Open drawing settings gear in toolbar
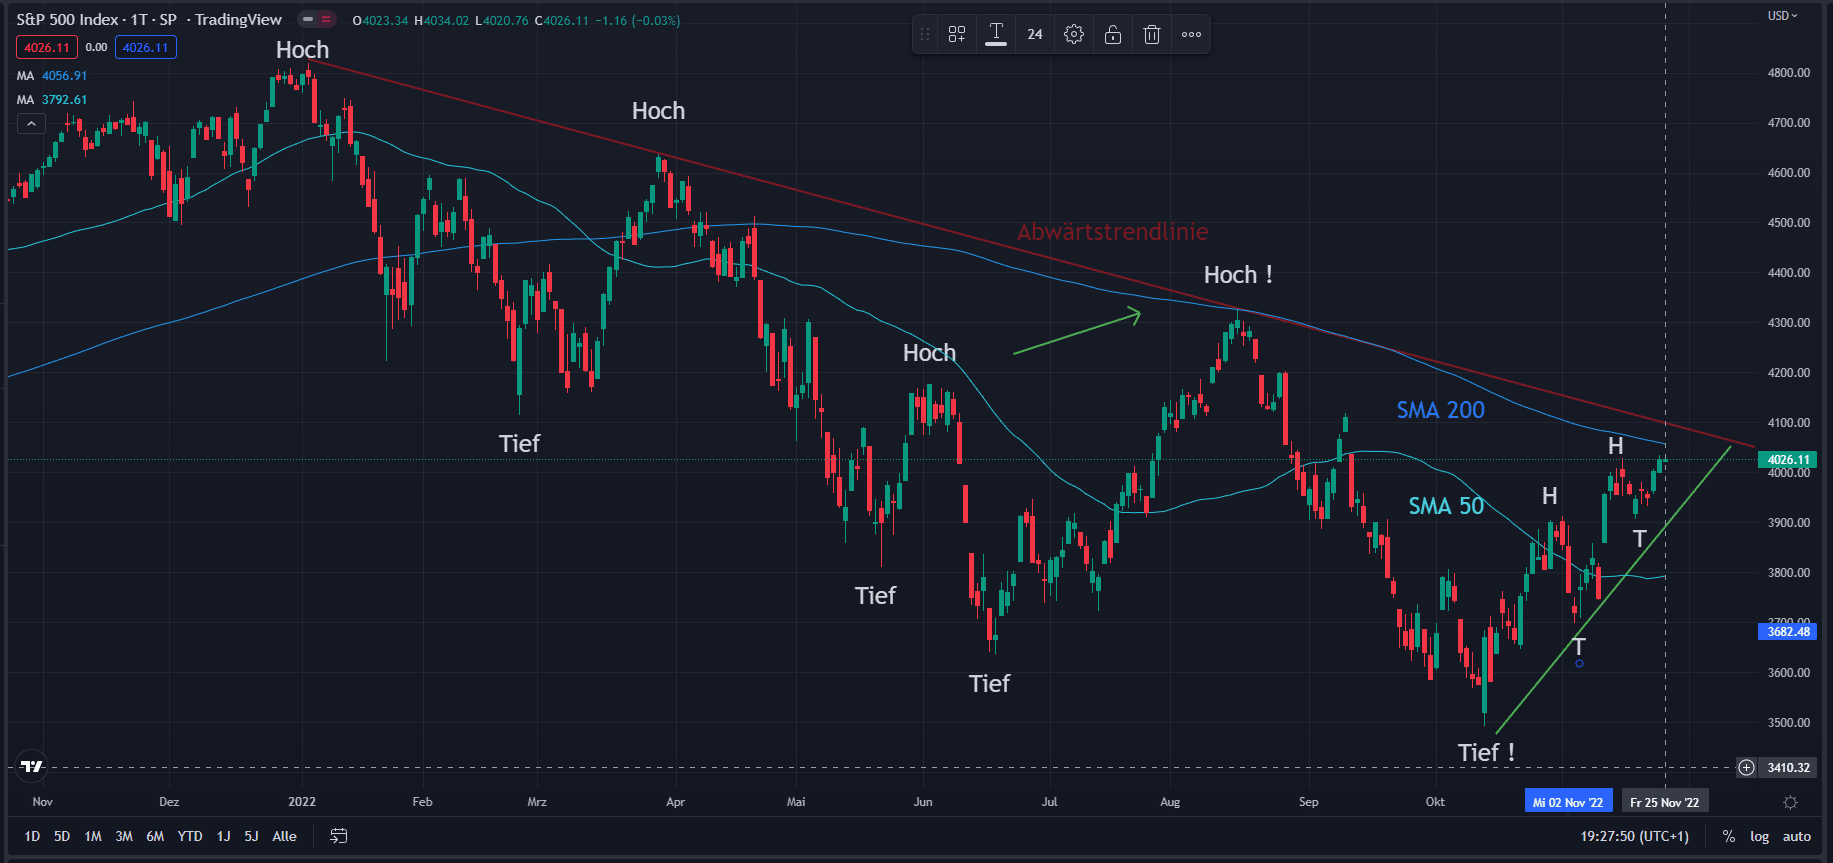The width and height of the screenshot is (1833, 863). 1074,35
